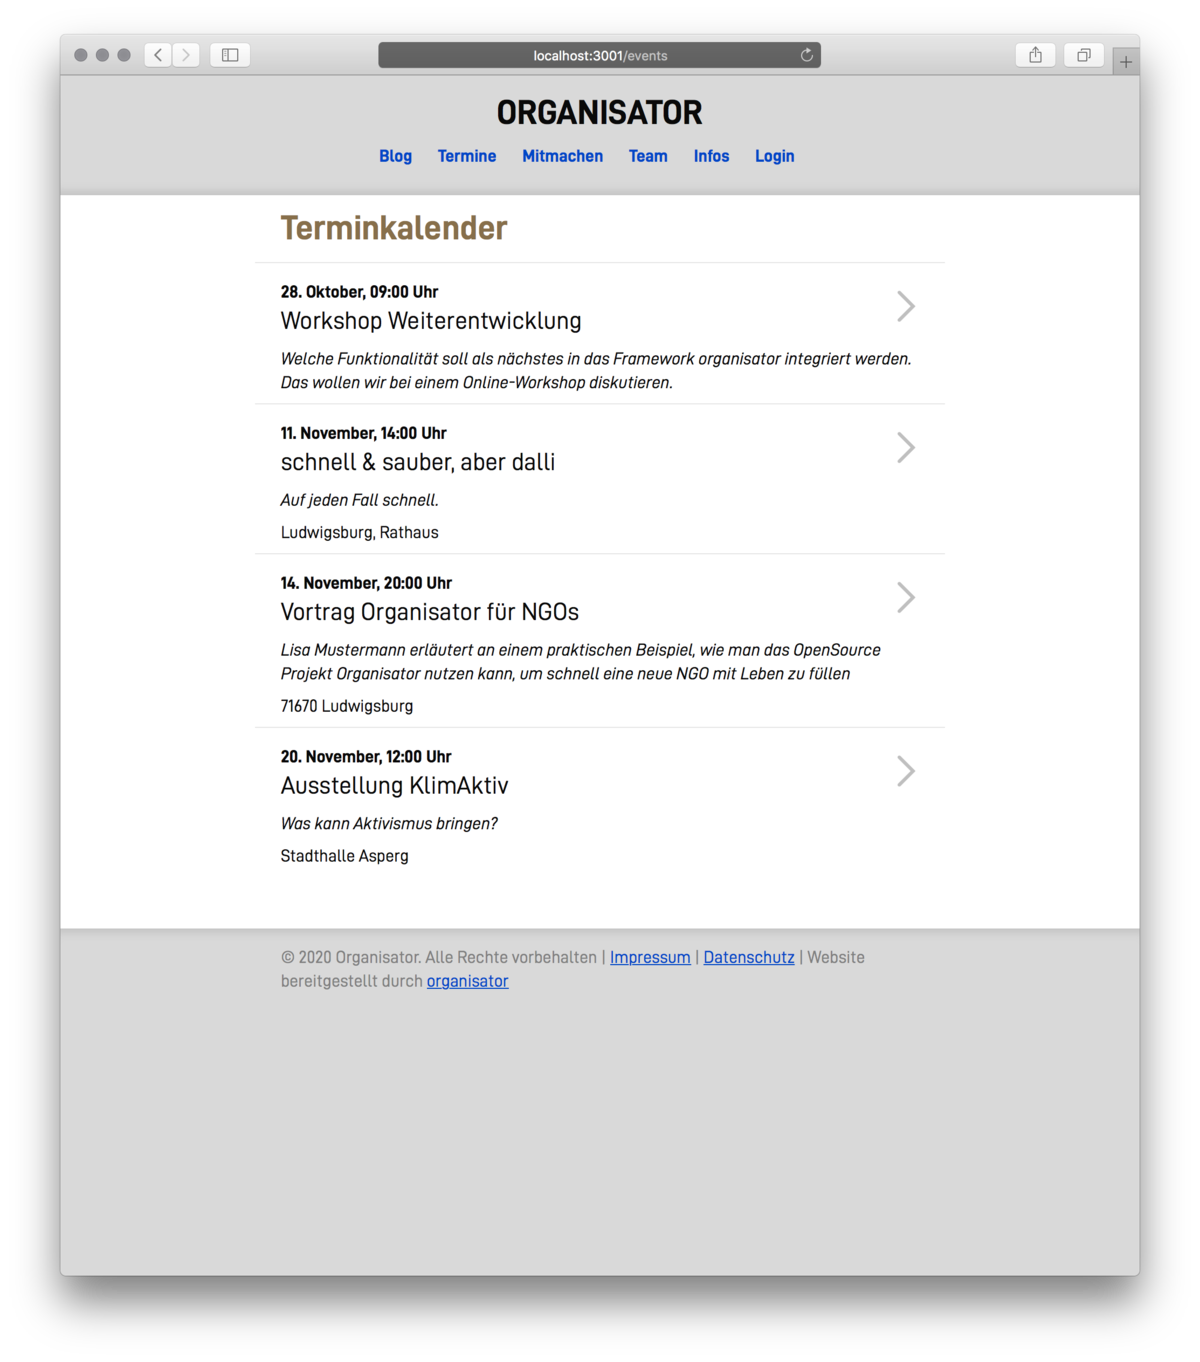This screenshot has height=1362, width=1200.
Task: Navigate to the Team page
Action: (648, 156)
